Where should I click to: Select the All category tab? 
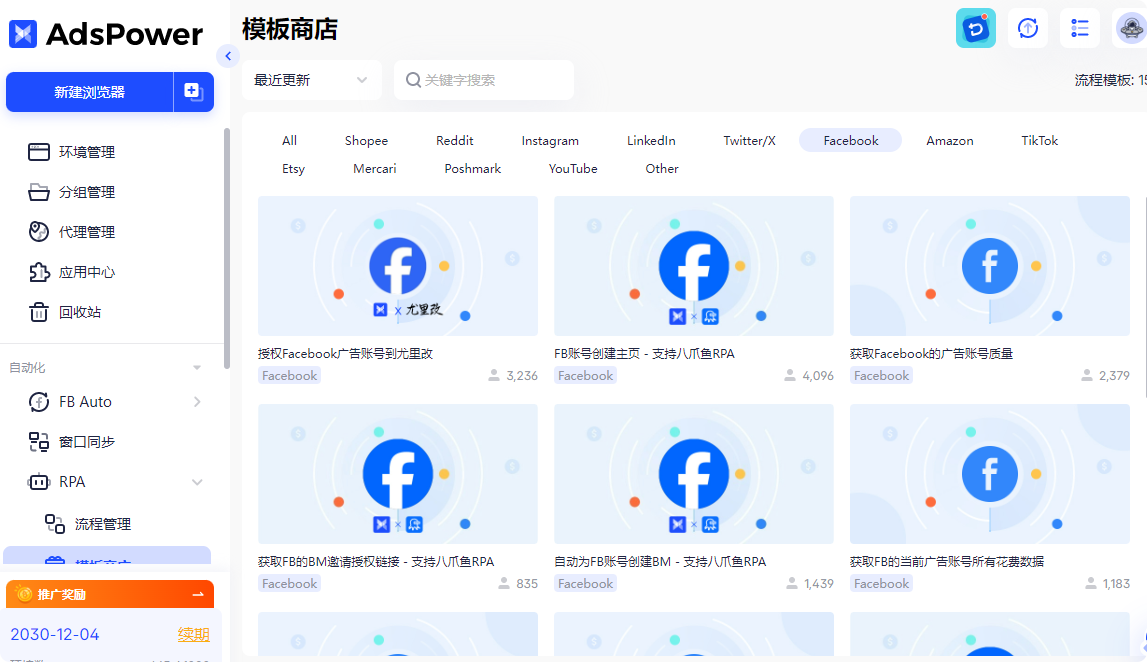click(290, 140)
